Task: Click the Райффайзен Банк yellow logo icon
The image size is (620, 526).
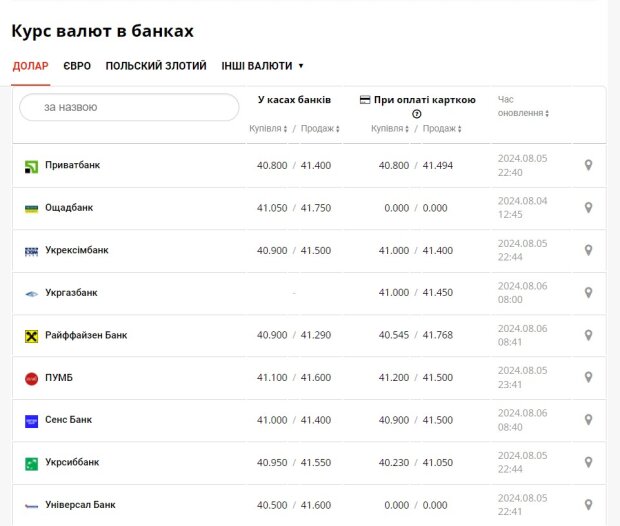Action: 32,336
